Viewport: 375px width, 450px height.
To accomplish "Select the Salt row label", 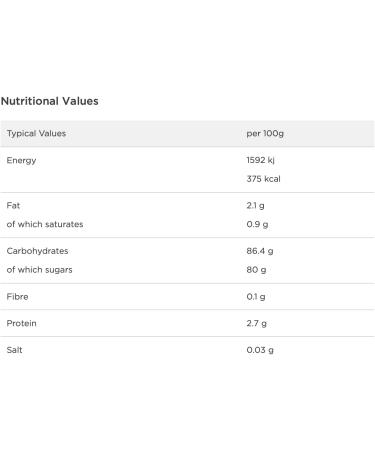I will [x=14, y=350].
